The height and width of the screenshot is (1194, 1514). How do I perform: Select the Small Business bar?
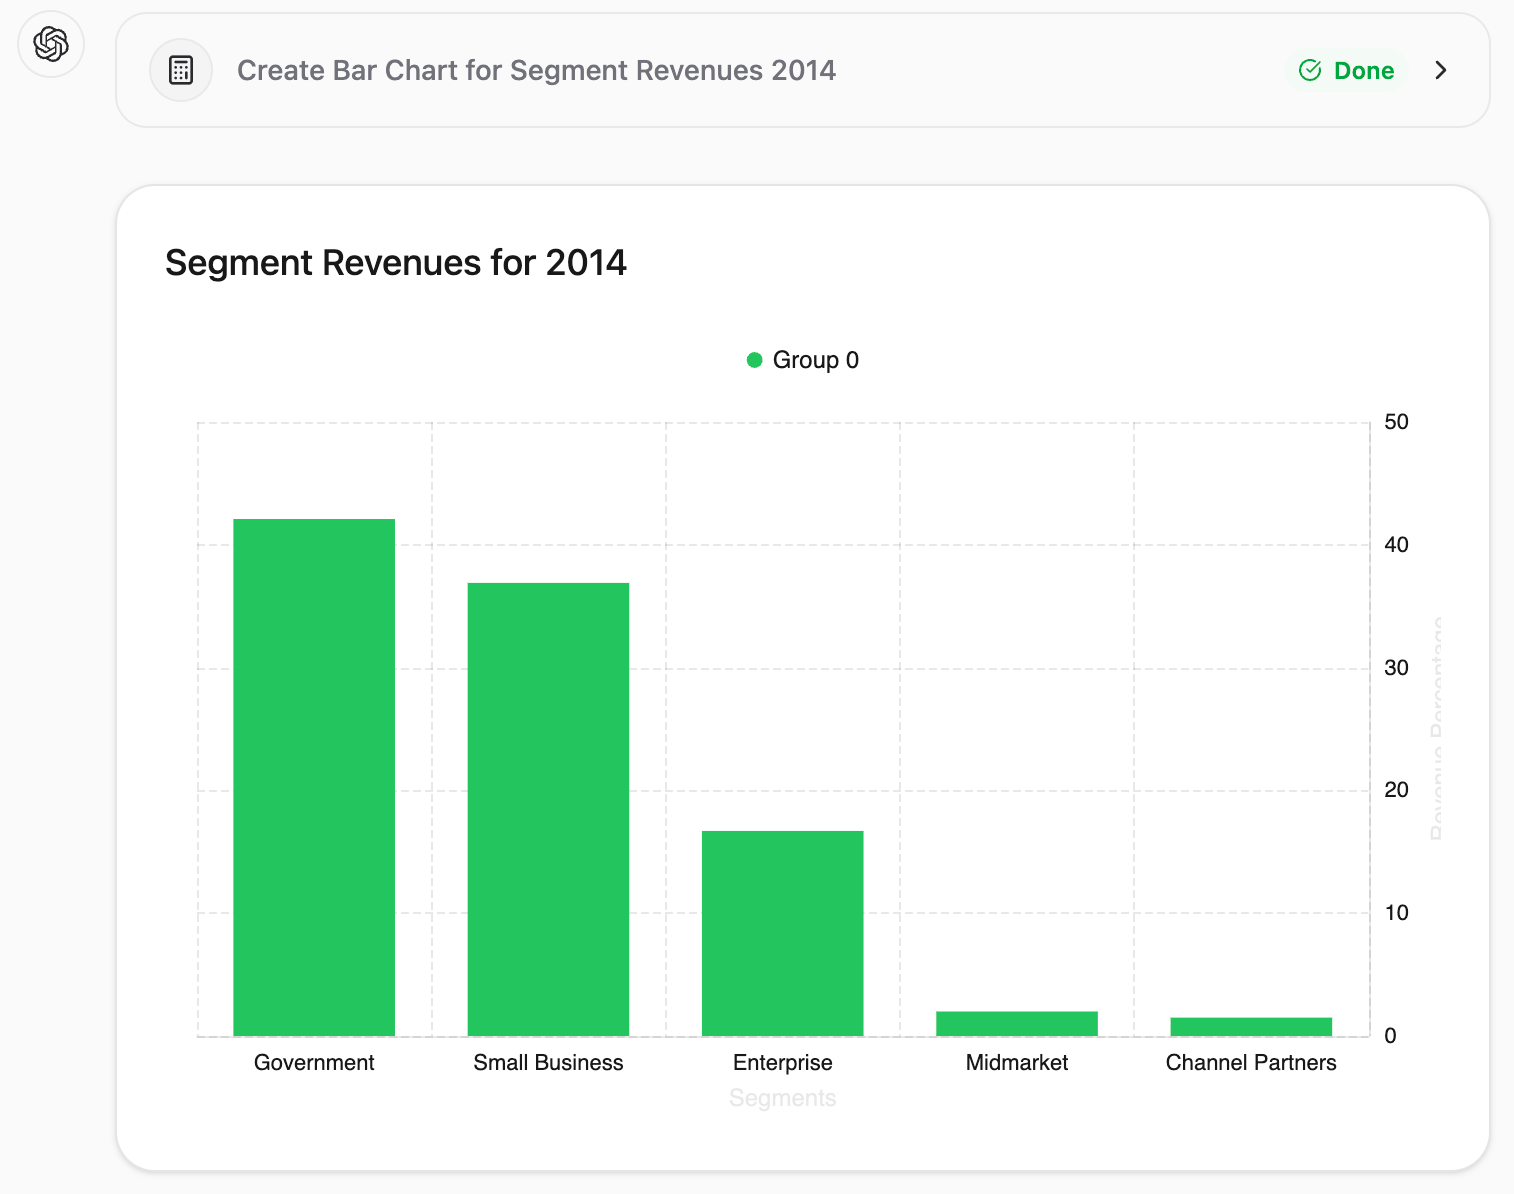548,809
